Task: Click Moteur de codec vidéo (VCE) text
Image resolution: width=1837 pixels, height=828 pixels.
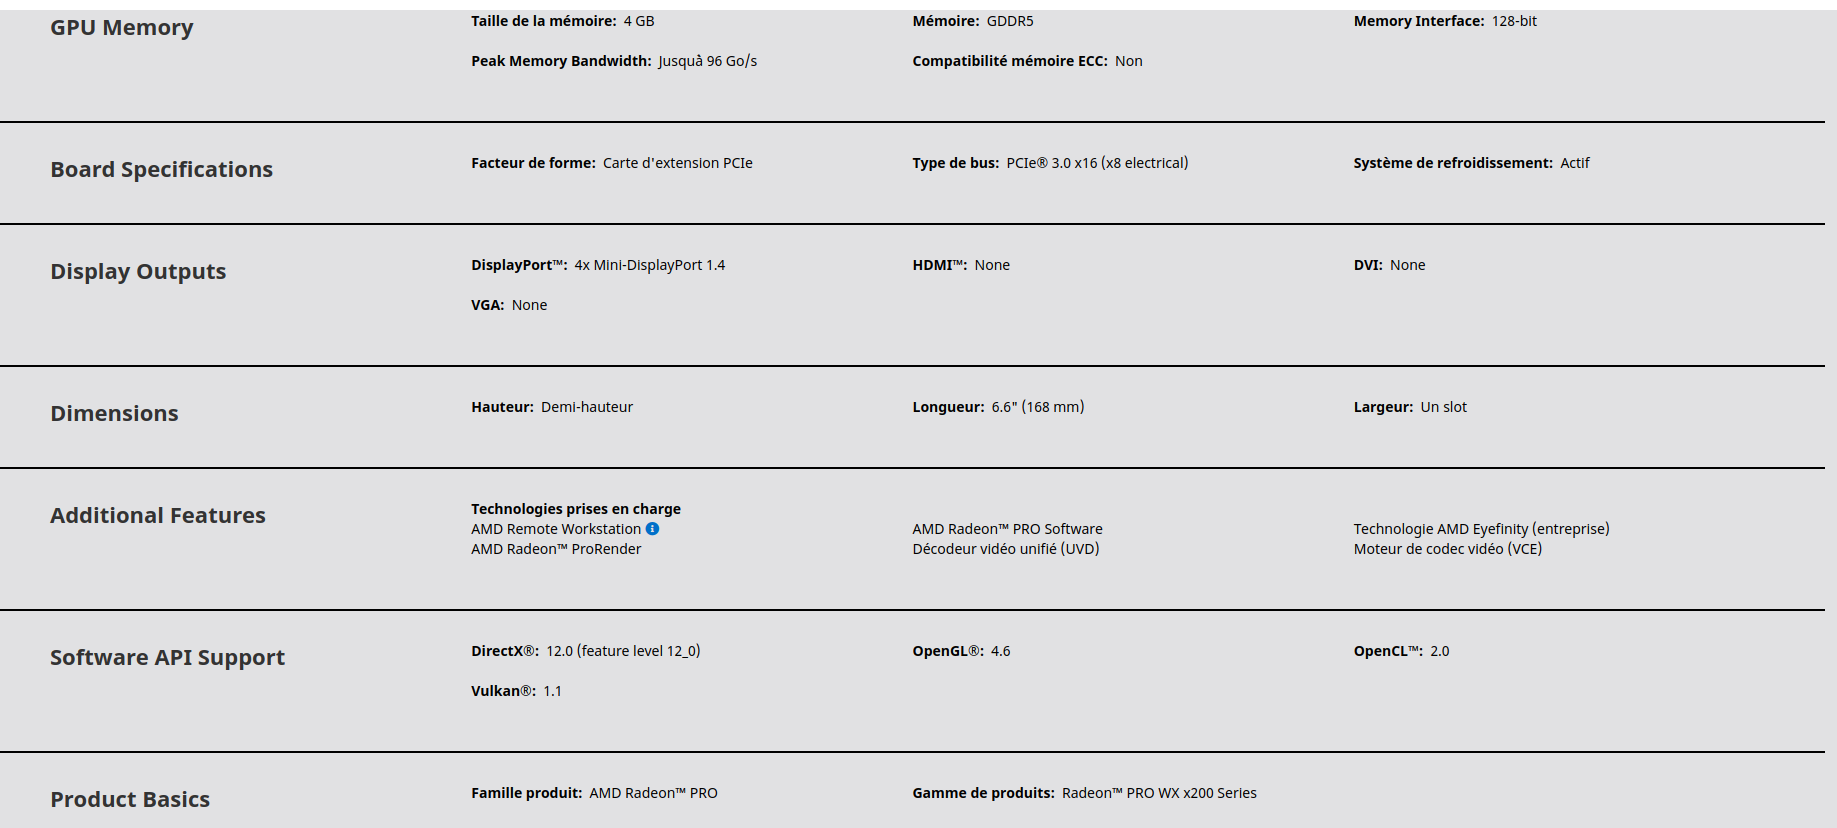Action: pyautogui.click(x=1447, y=549)
